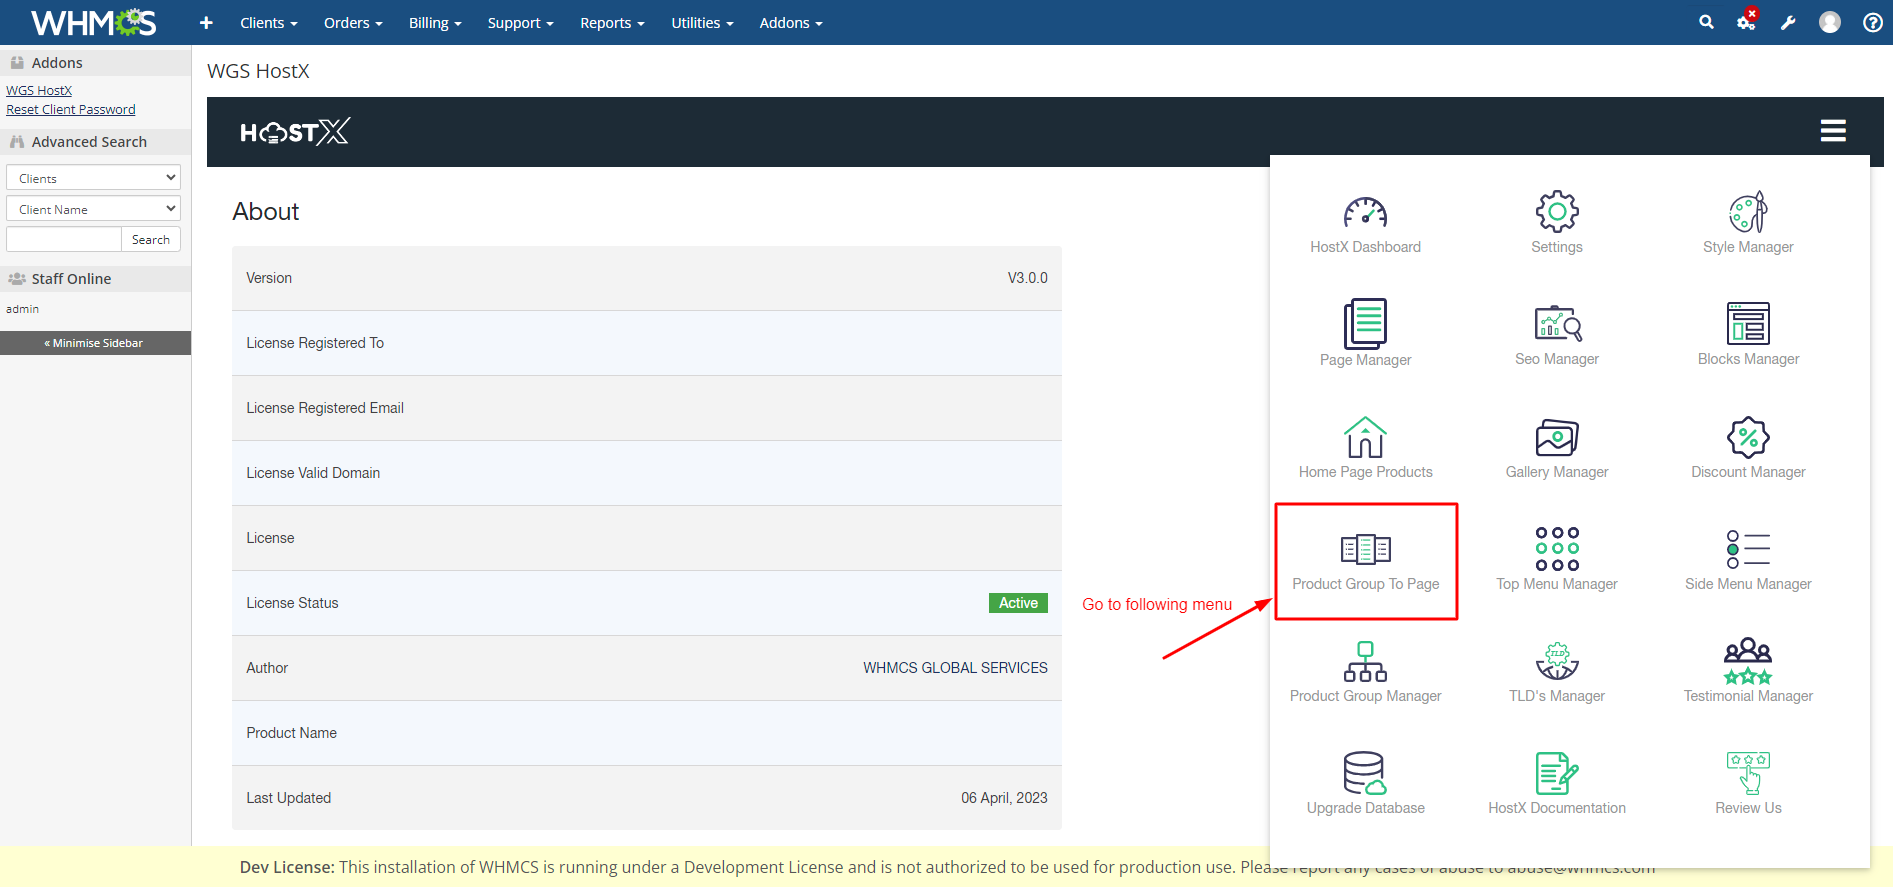Toggle the HostX hamburger menu

click(x=1832, y=131)
